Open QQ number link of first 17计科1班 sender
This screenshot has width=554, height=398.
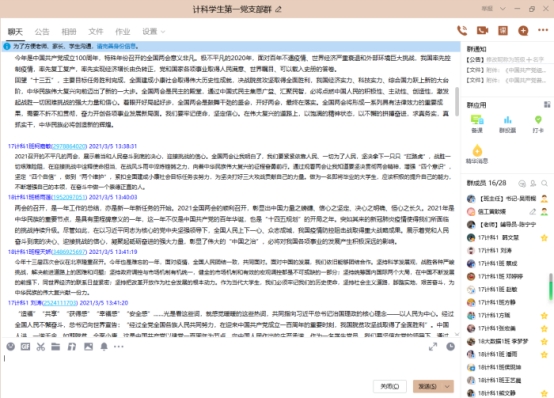69,146
